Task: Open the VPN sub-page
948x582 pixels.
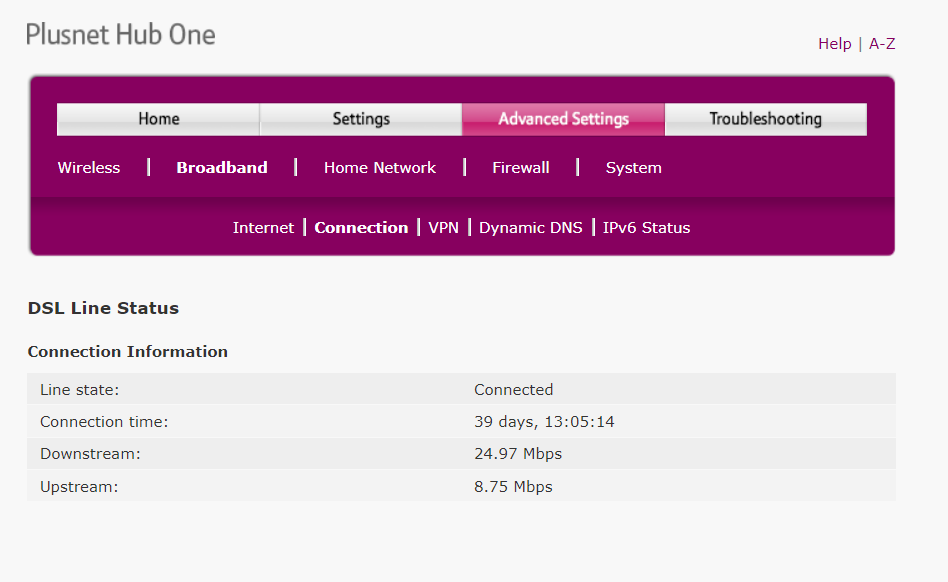Action: (x=443, y=228)
